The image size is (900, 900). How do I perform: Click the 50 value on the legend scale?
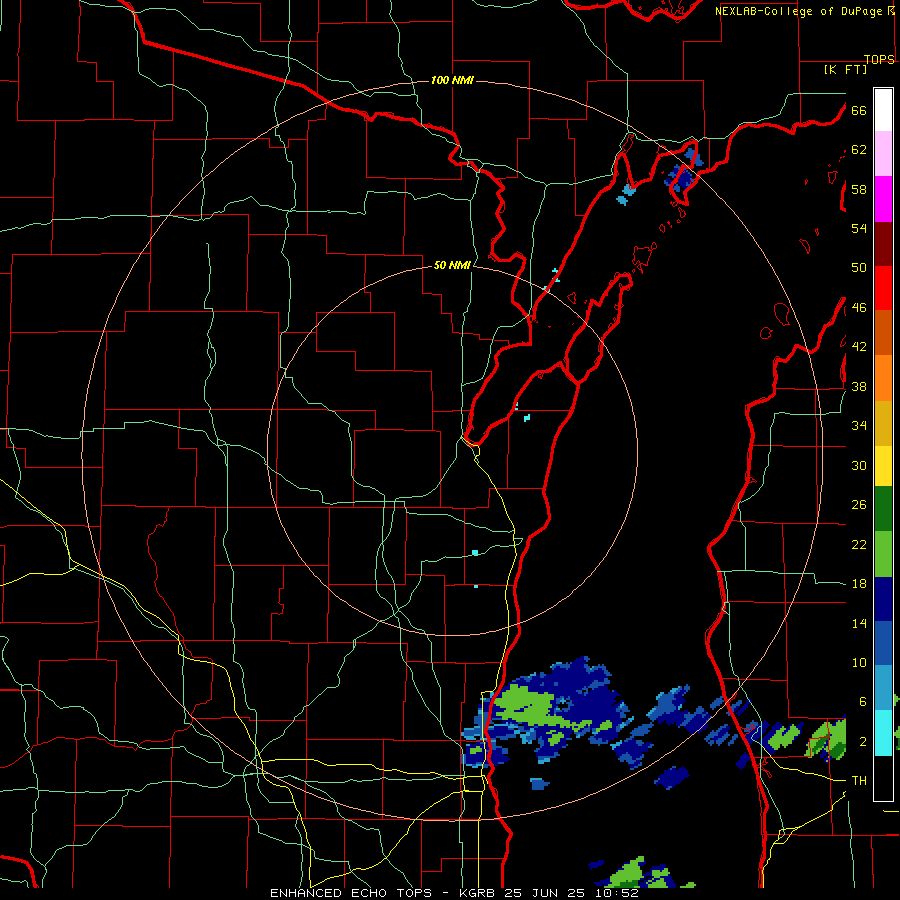click(859, 268)
